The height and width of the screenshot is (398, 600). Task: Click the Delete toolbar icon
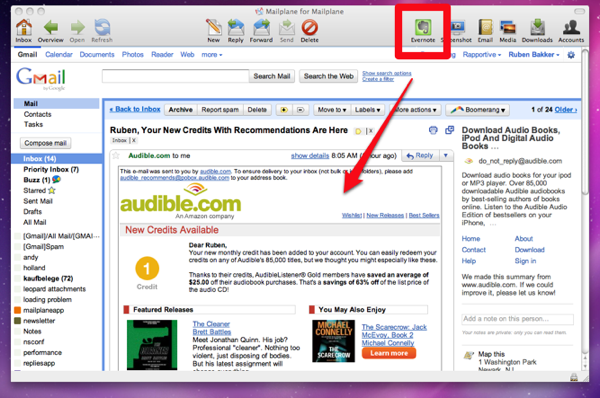[x=310, y=28]
